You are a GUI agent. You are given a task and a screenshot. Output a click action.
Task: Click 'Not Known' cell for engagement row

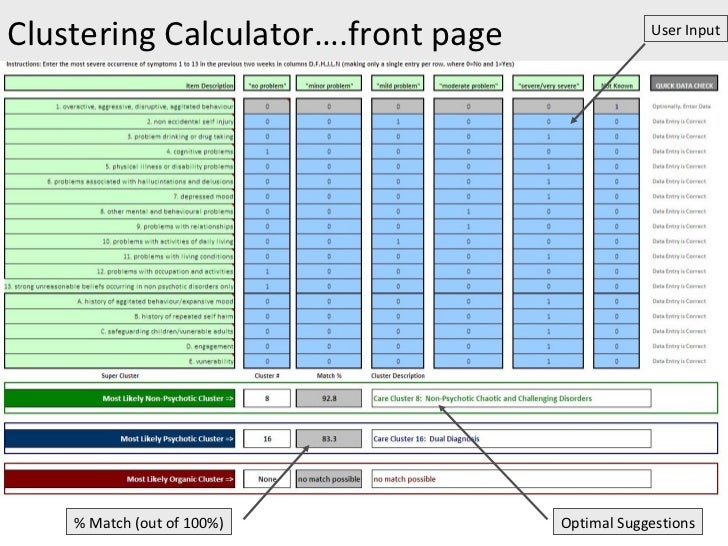coord(616,346)
